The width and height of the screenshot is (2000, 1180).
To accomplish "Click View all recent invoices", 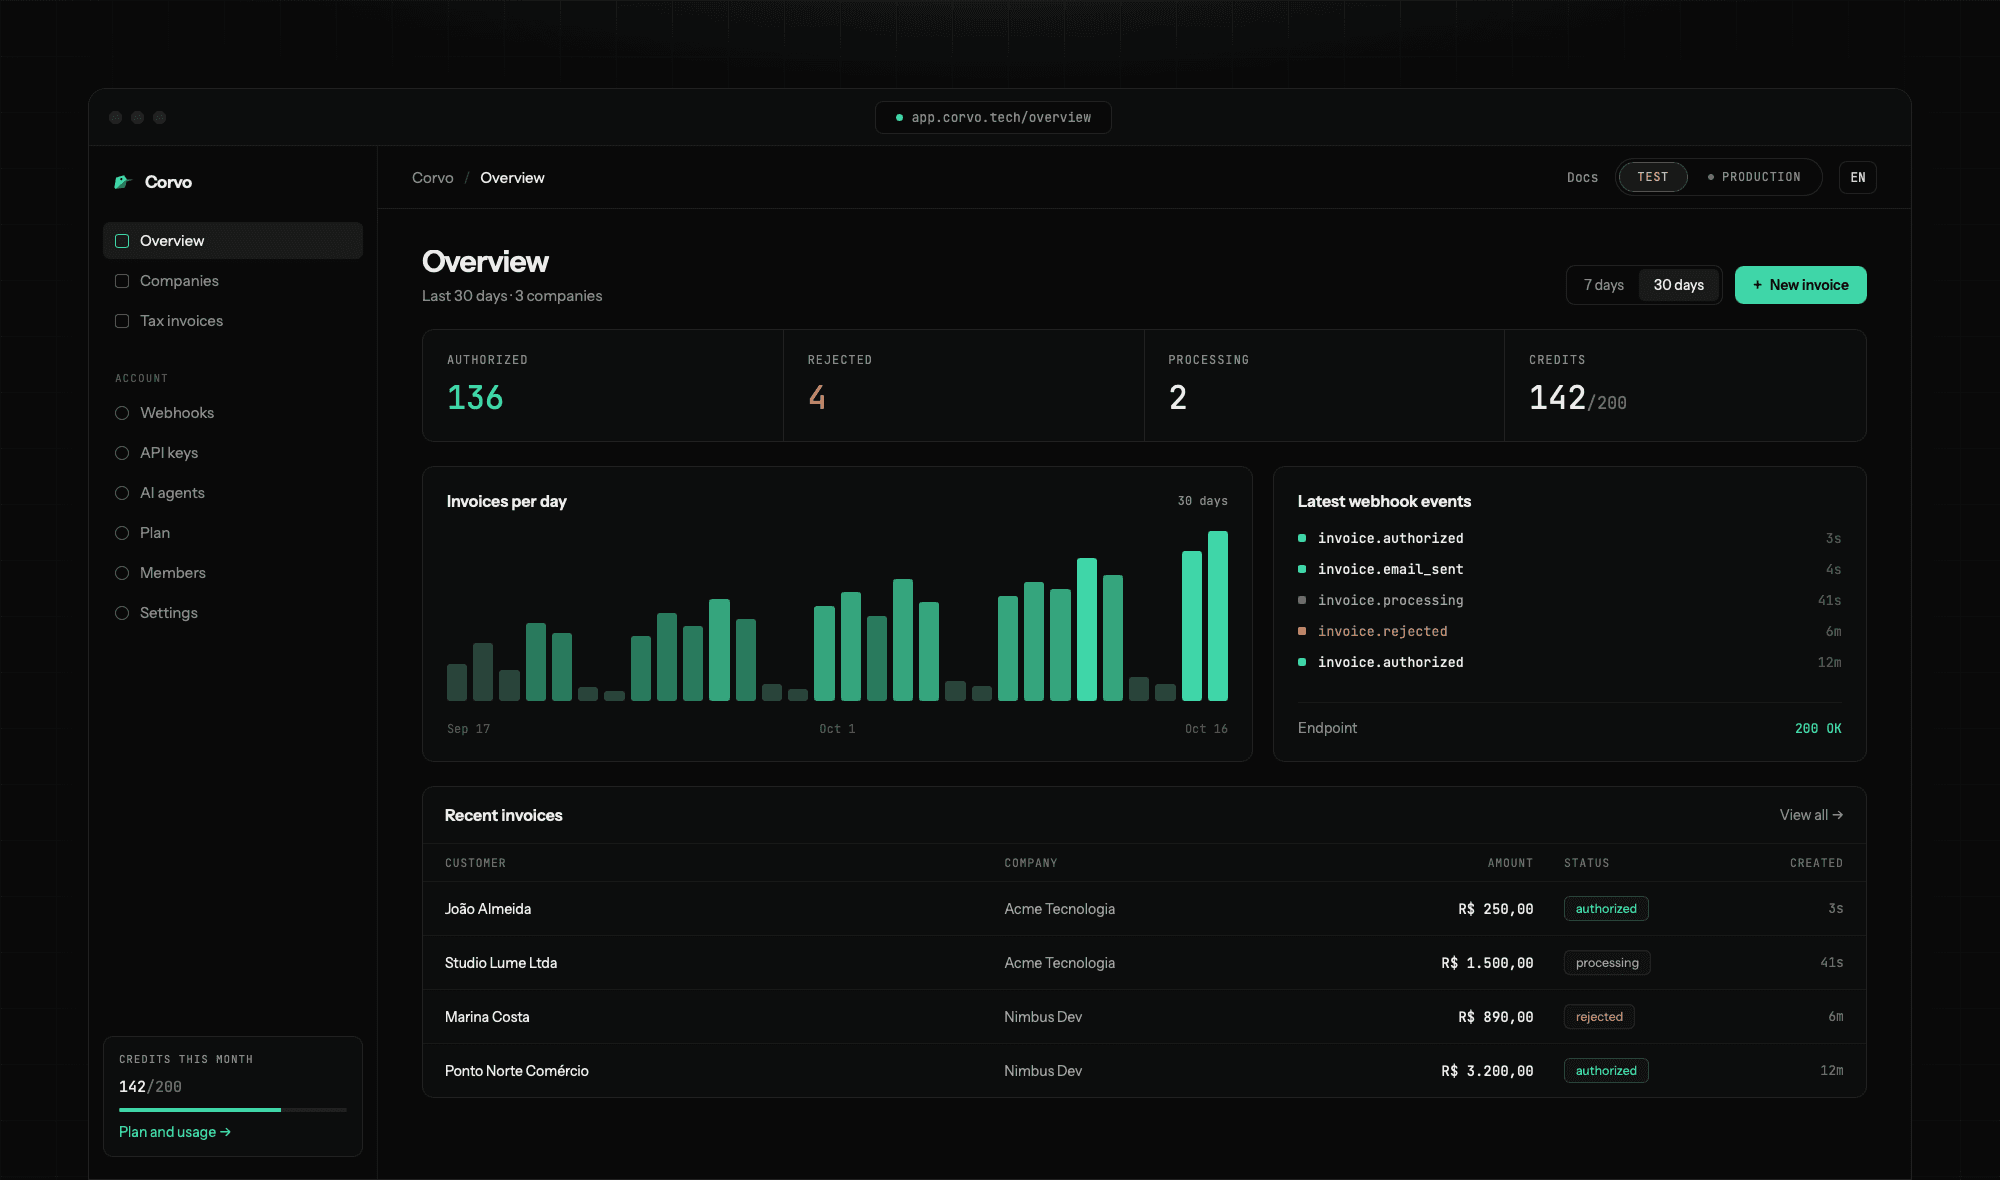I will 1811,815.
